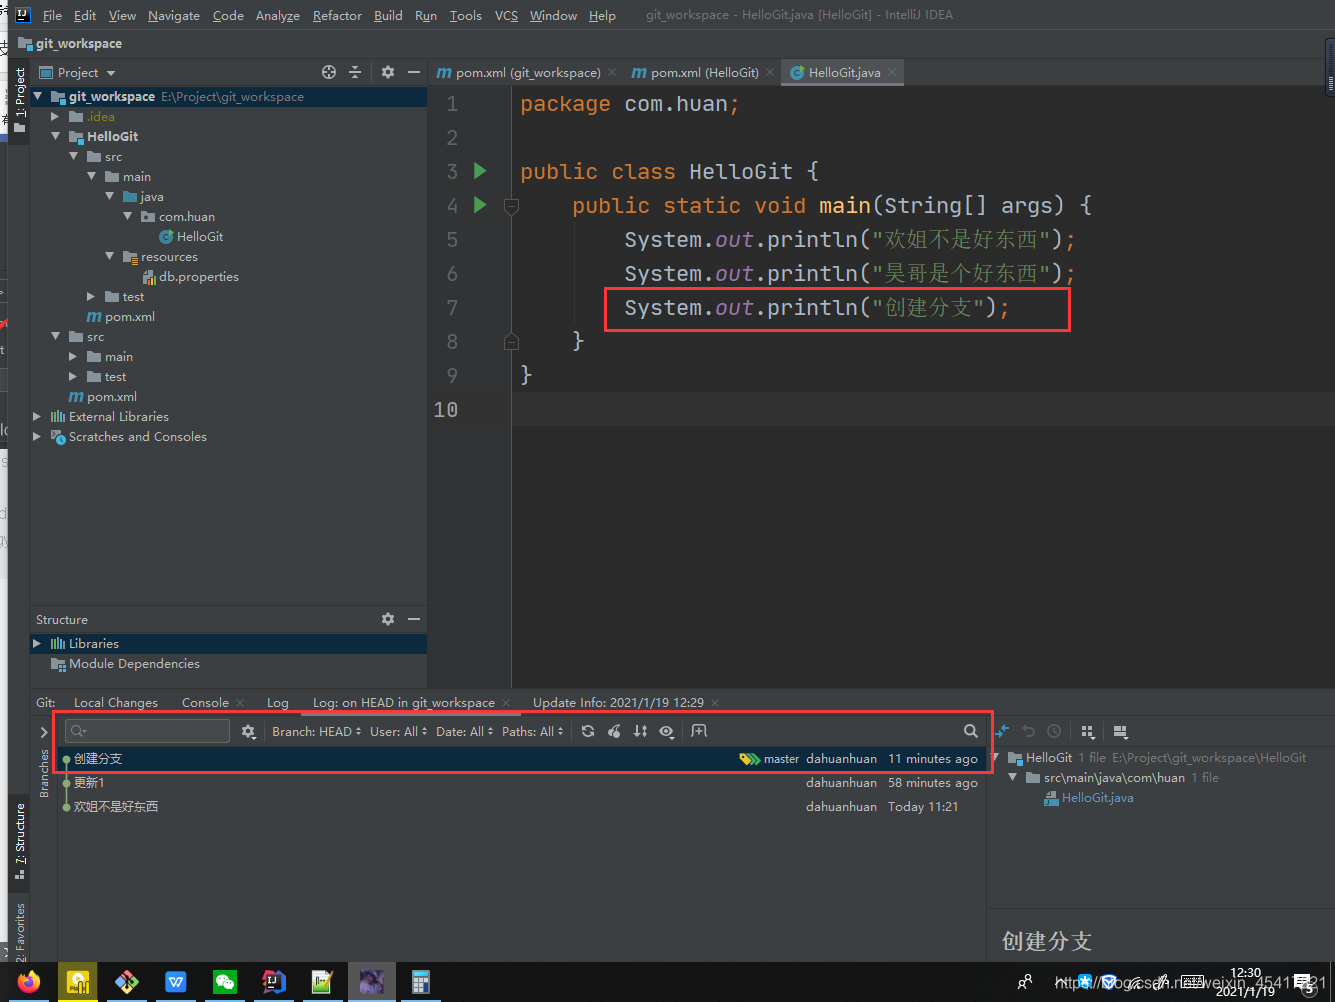Select db.properties in the project tree

198,276
